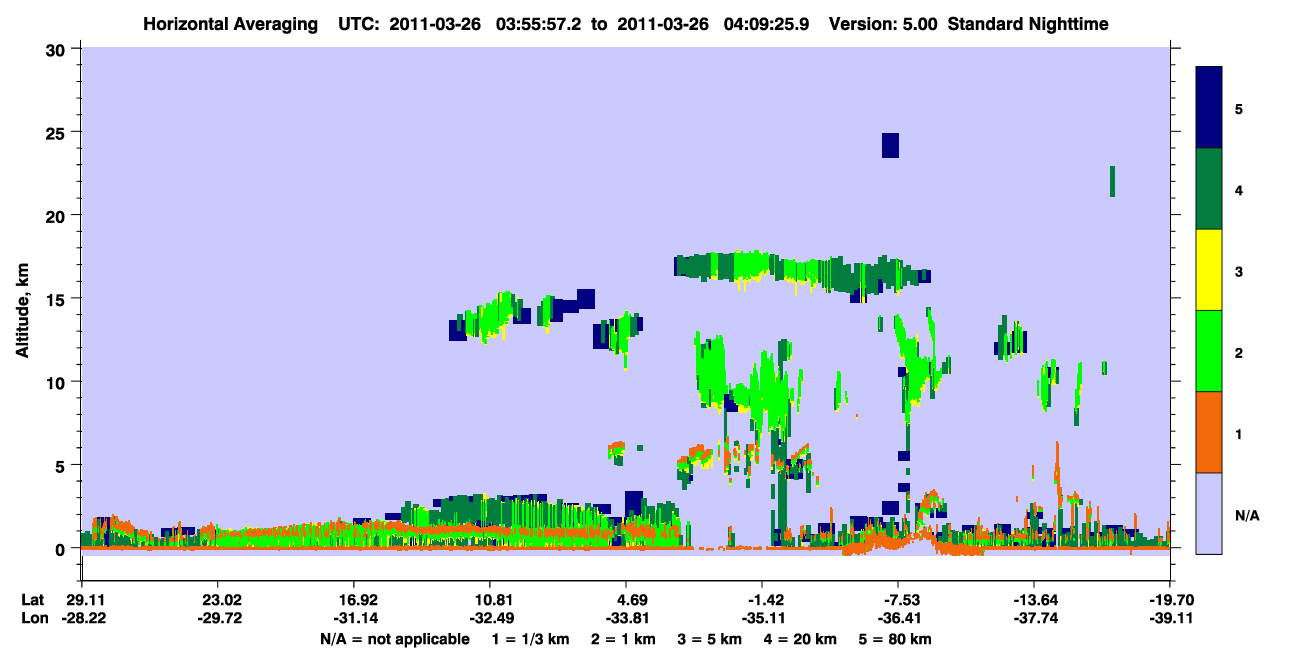Click the latitude value -1.42
The width and height of the screenshot is (1300, 667).
(762, 600)
